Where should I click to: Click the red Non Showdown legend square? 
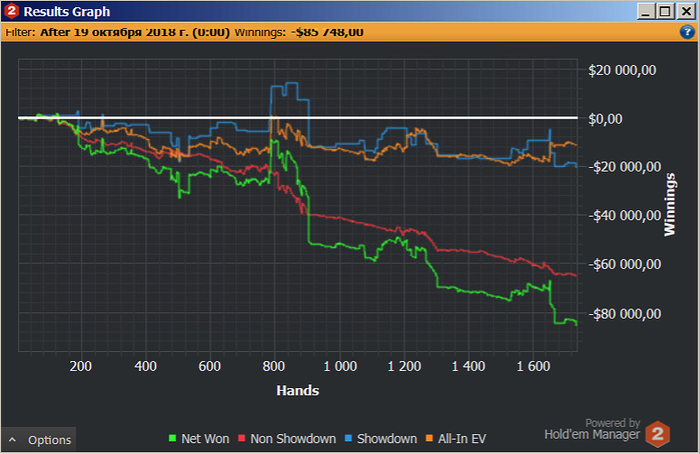(242, 438)
